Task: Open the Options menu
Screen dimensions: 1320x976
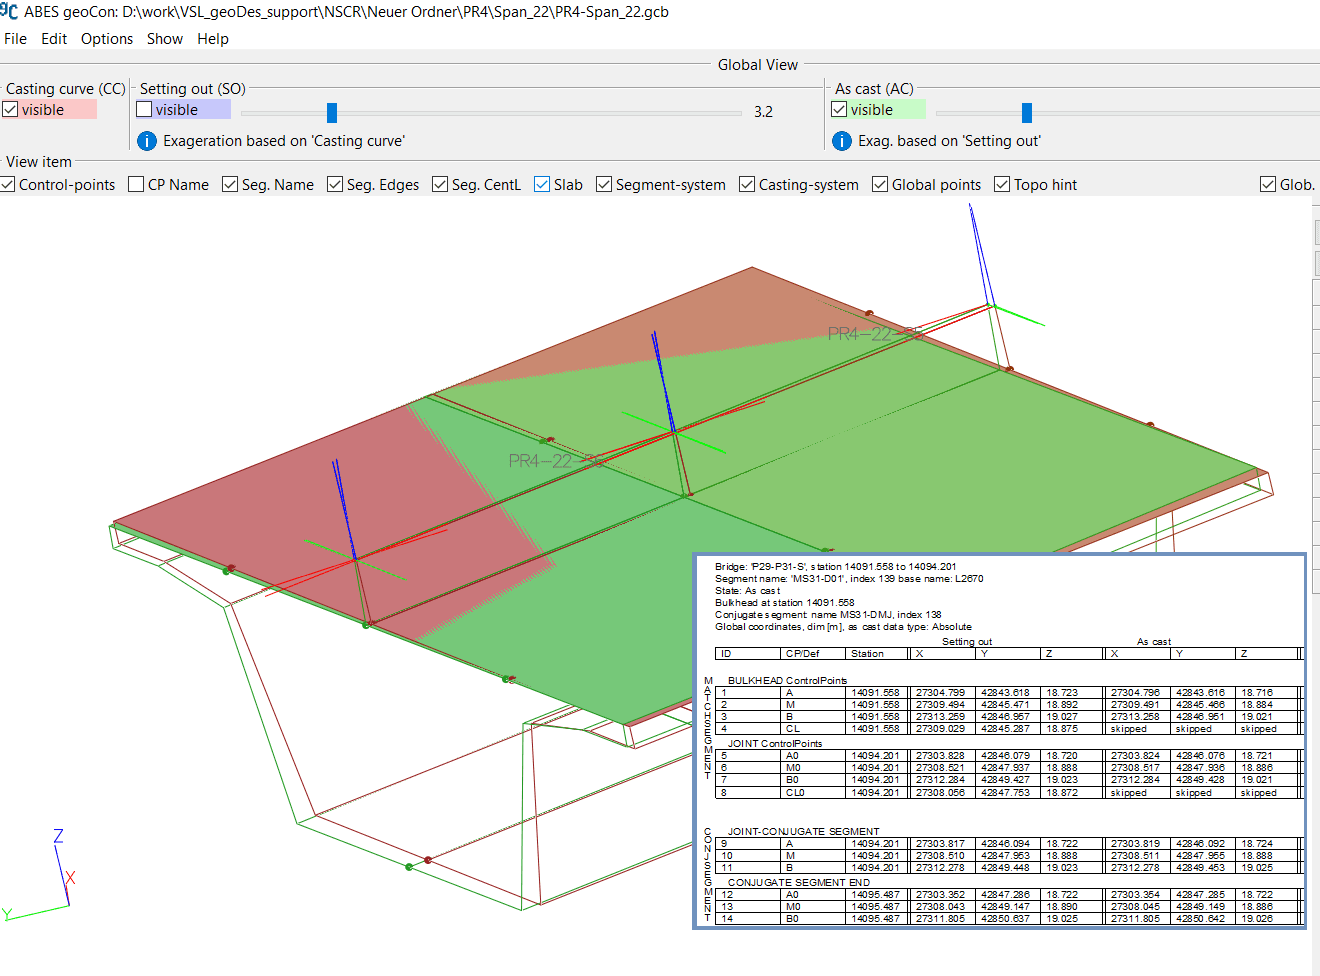Action: tap(106, 38)
